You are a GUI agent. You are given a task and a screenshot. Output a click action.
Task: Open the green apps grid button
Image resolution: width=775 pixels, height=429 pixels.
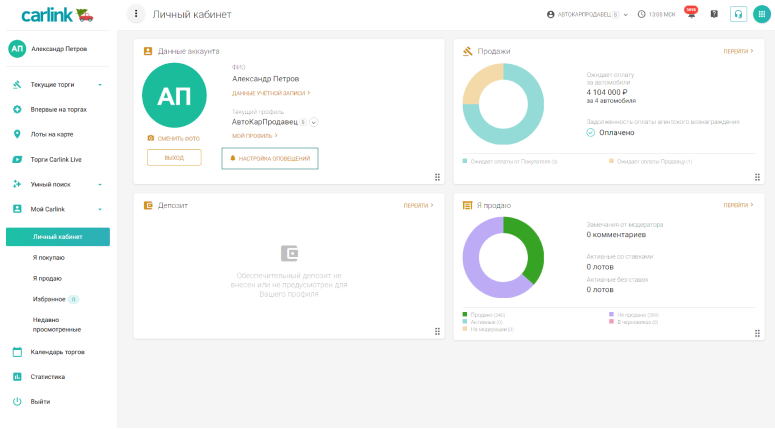pyautogui.click(x=761, y=14)
